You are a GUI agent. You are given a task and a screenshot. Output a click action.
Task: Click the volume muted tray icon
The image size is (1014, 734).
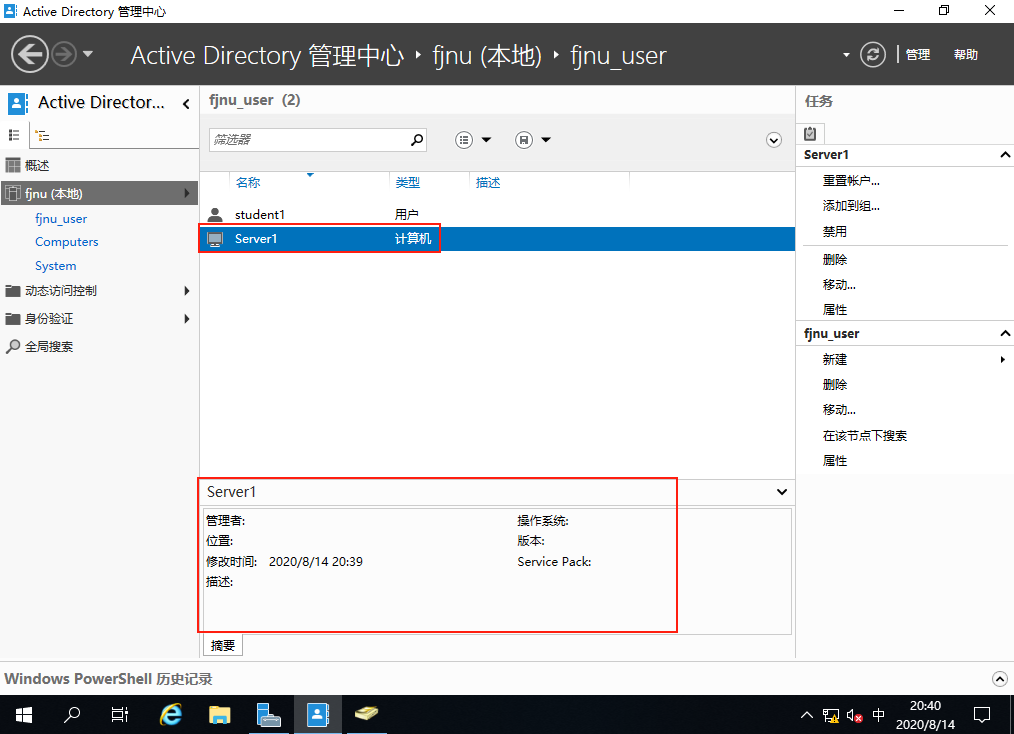854,716
